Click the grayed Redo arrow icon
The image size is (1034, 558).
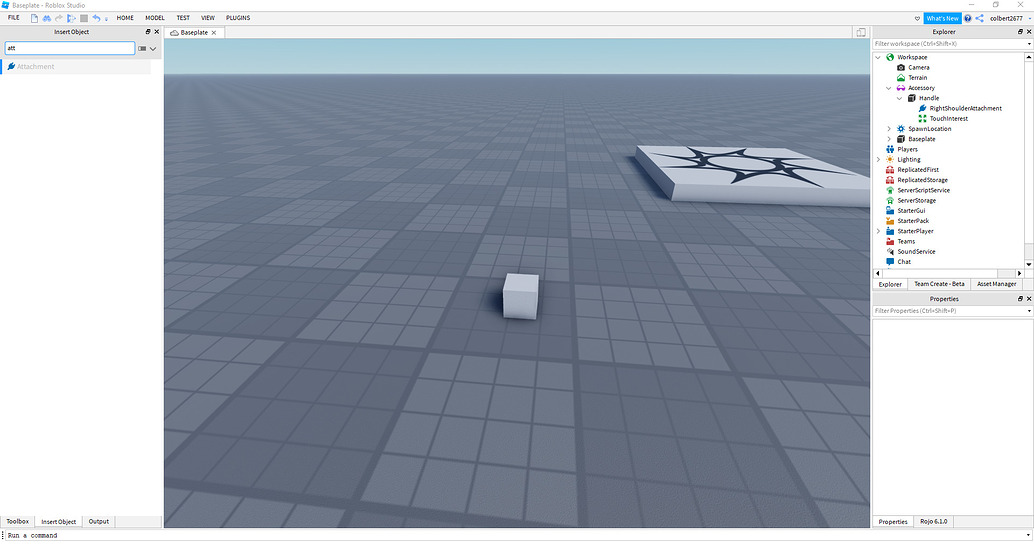(x=59, y=18)
